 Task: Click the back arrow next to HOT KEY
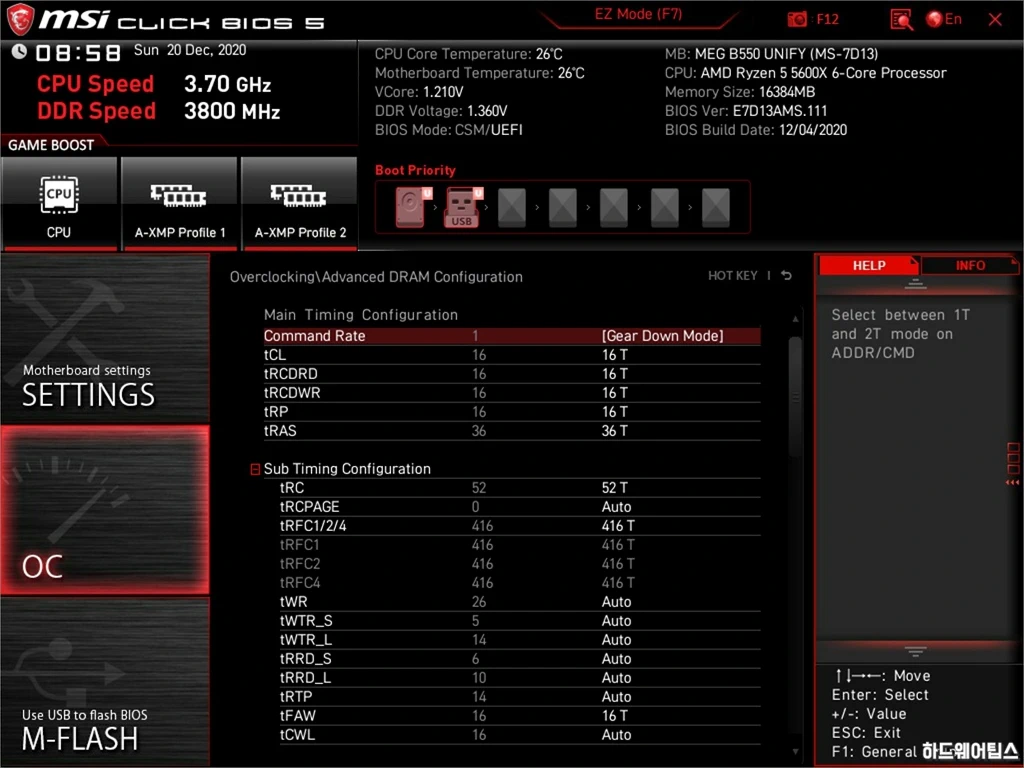(x=786, y=276)
